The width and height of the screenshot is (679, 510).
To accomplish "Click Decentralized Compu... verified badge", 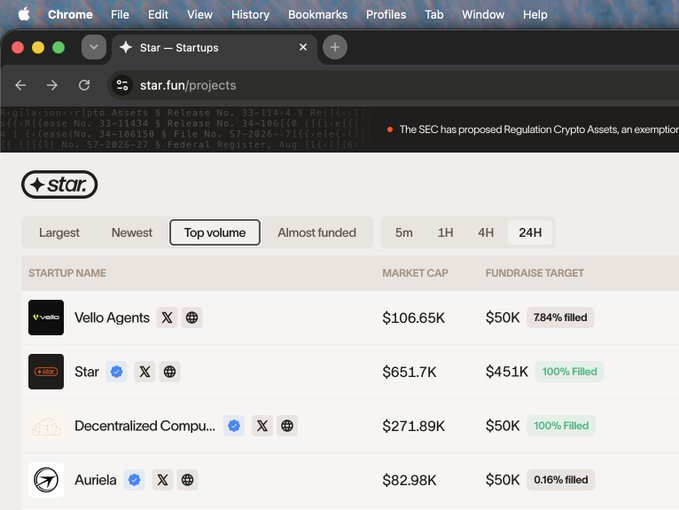I will click(x=234, y=426).
